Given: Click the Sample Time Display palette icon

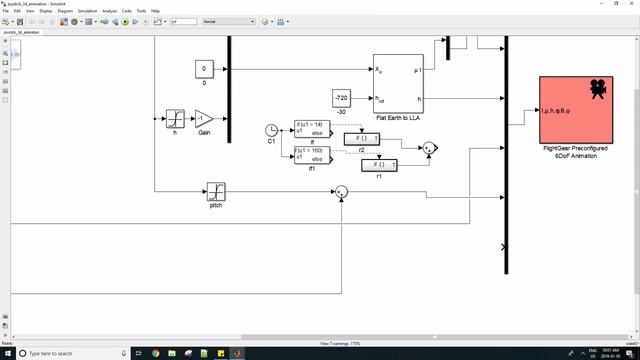Looking at the screenshot, I should (5, 72).
